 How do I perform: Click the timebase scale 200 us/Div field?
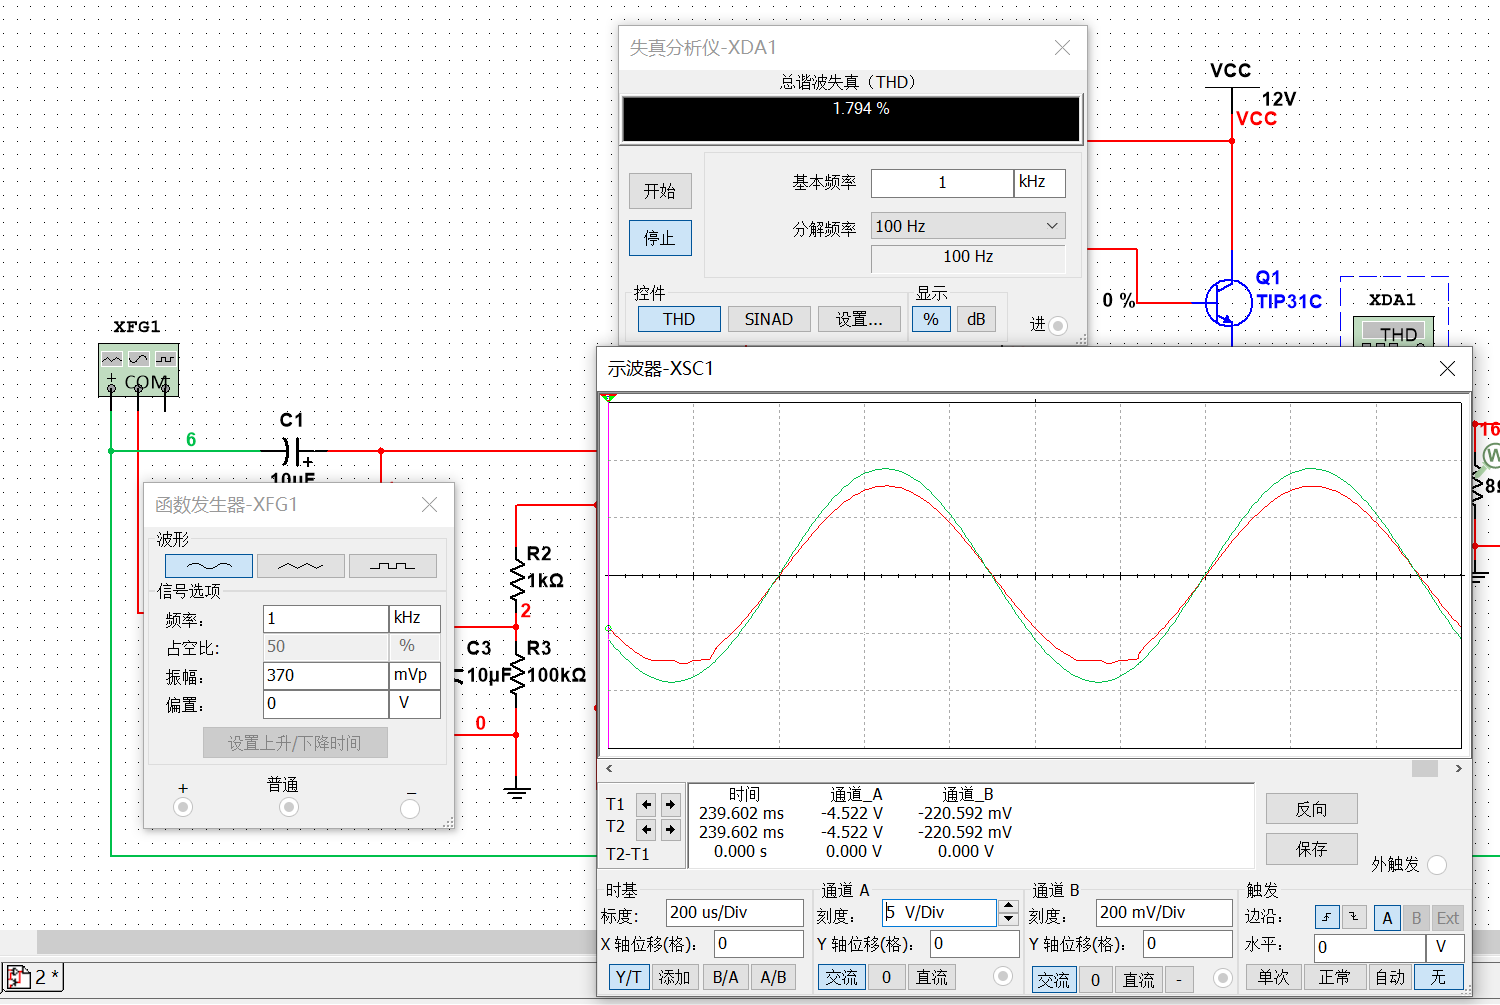click(735, 912)
